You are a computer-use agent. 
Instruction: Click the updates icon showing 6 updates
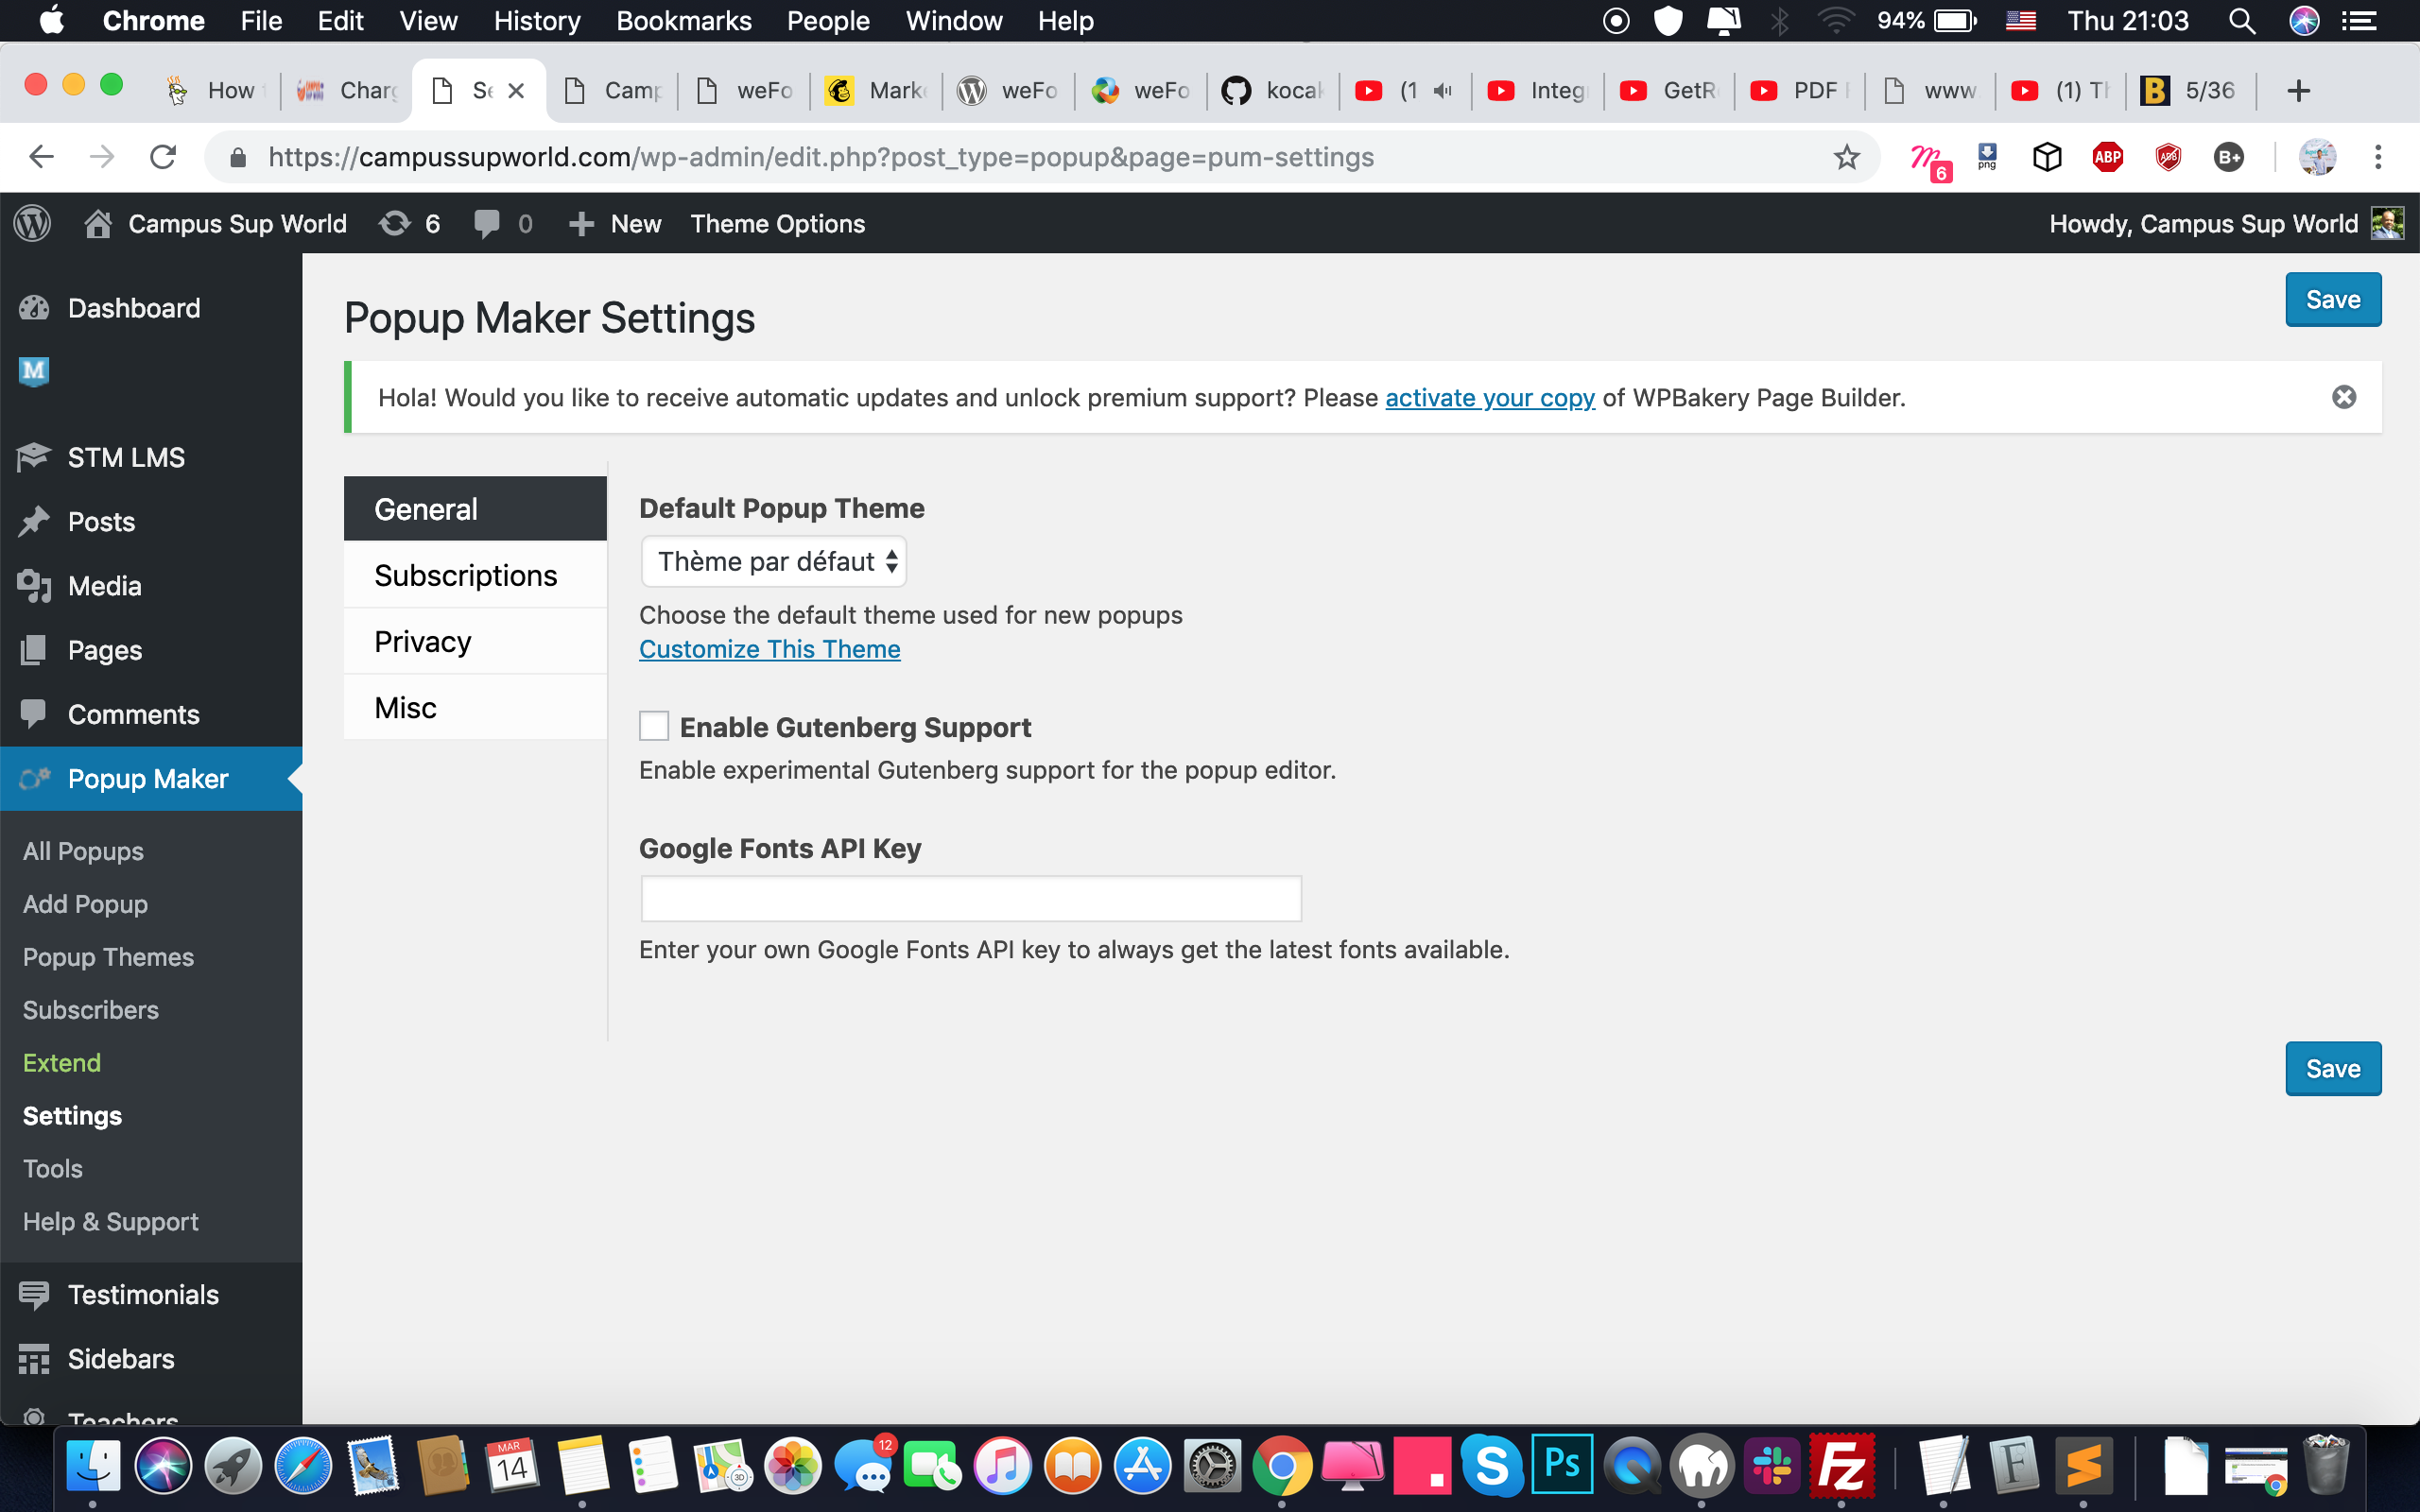pos(396,223)
